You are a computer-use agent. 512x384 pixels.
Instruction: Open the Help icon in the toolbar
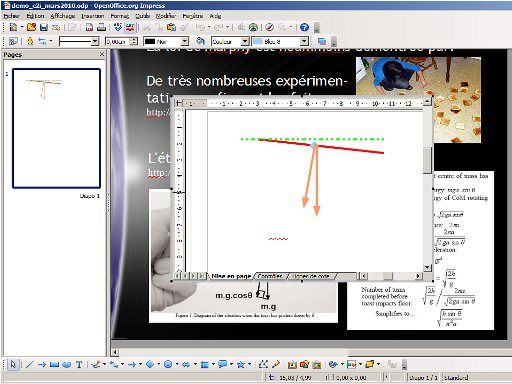pyautogui.click(x=304, y=27)
